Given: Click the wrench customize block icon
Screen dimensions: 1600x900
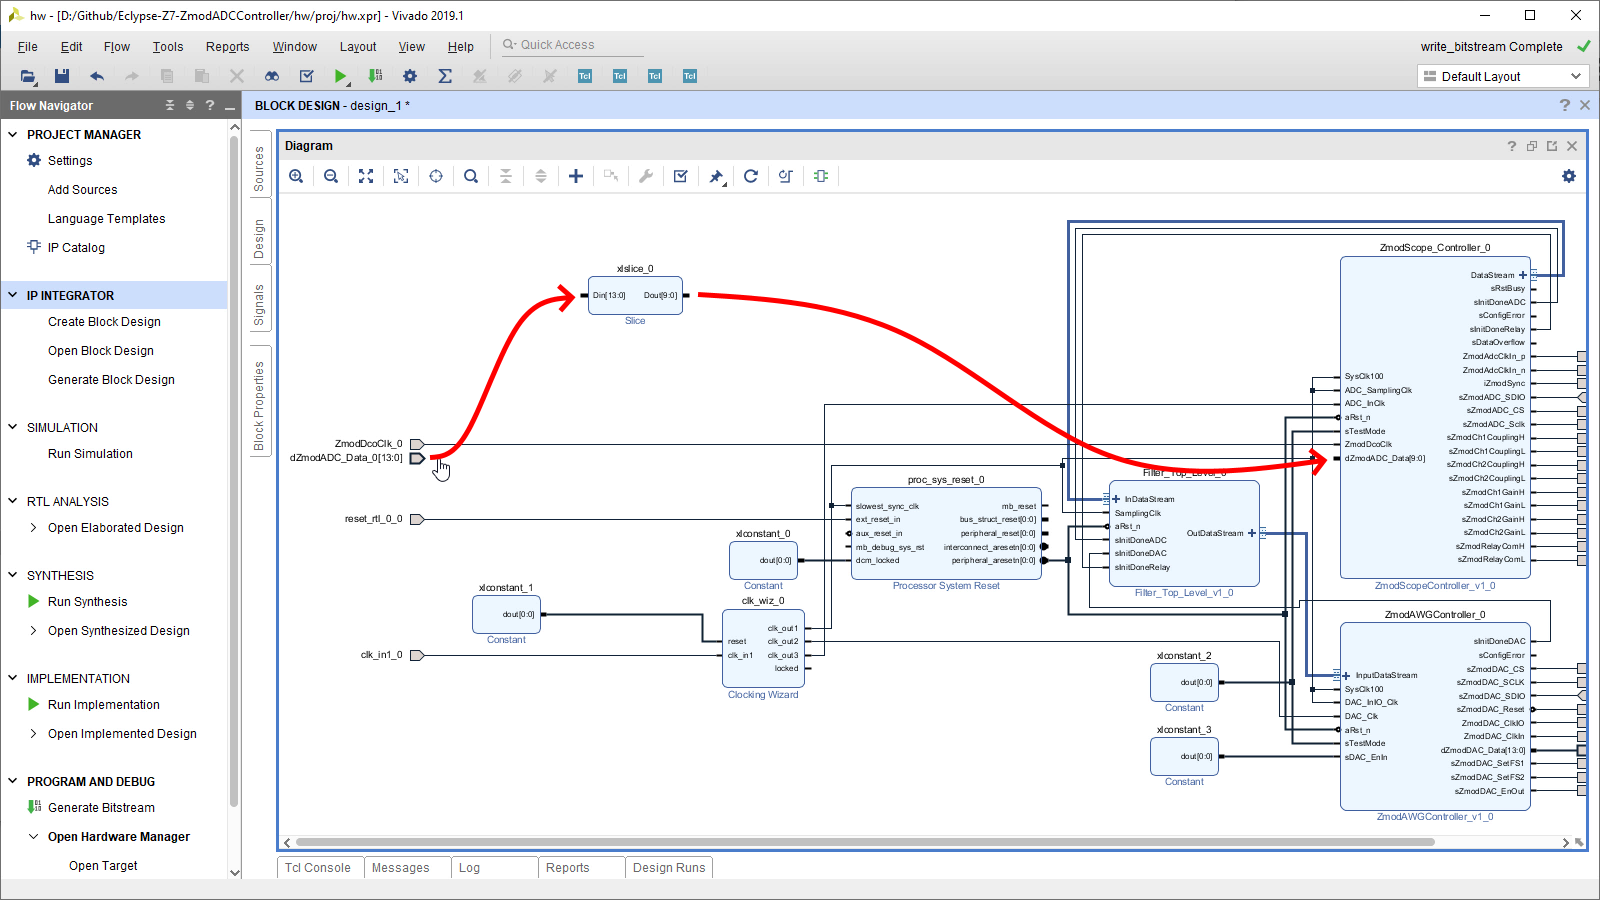Looking at the screenshot, I should coord(646,176).
